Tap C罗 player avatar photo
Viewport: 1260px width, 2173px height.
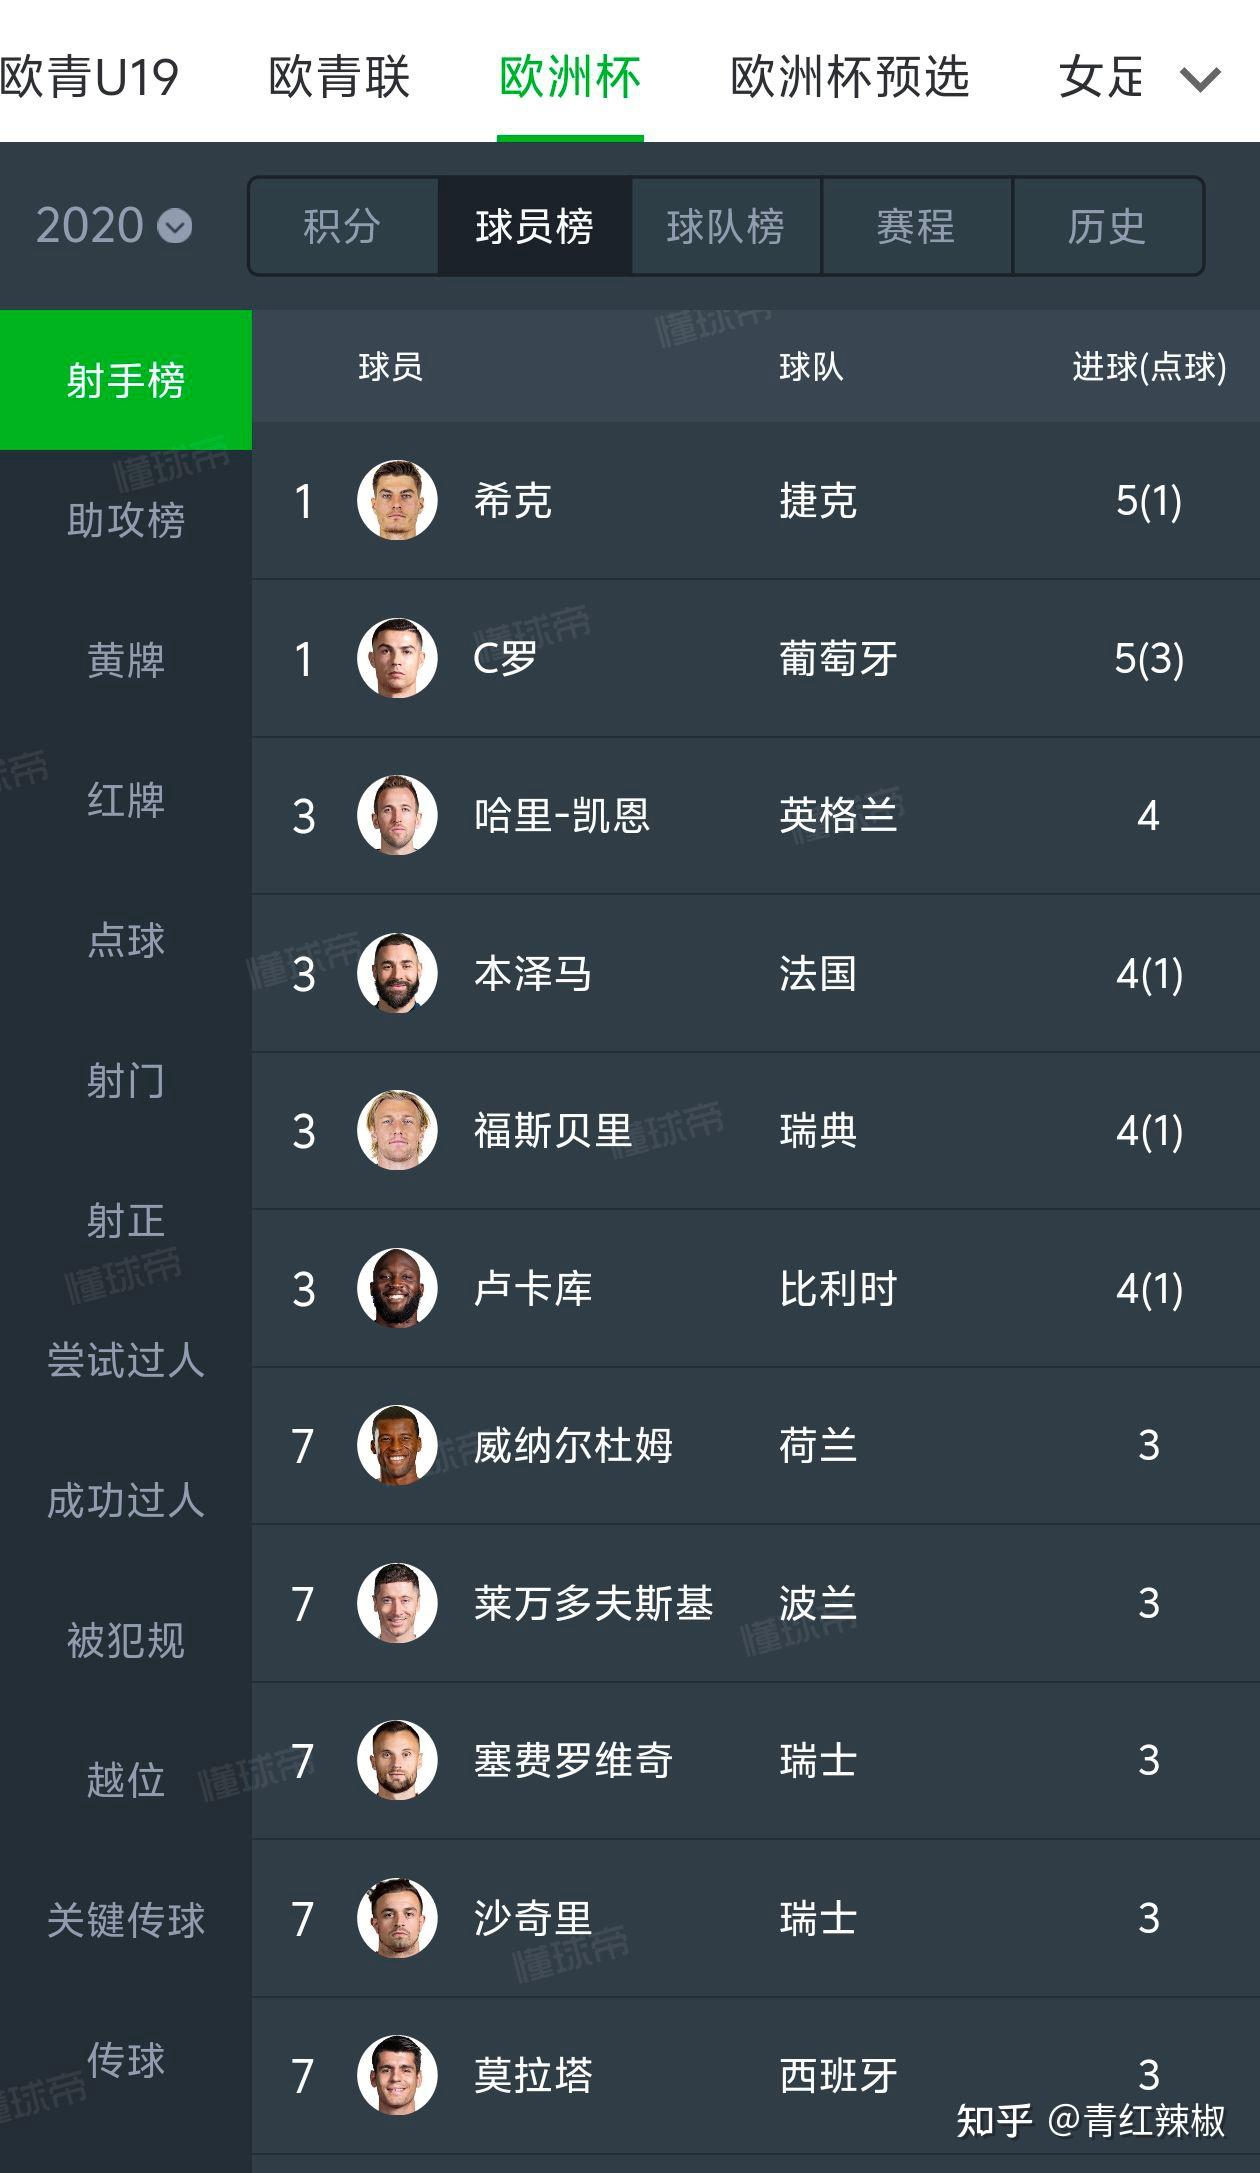[x=397, y=658]
